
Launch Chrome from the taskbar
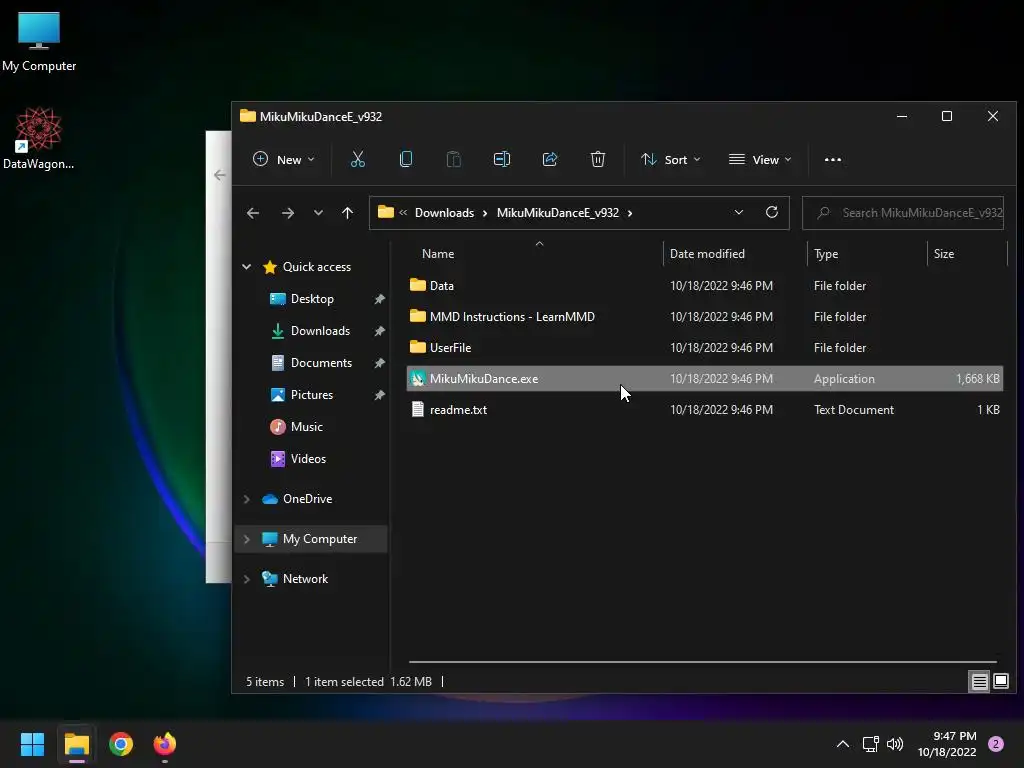[x=121, y=744]
